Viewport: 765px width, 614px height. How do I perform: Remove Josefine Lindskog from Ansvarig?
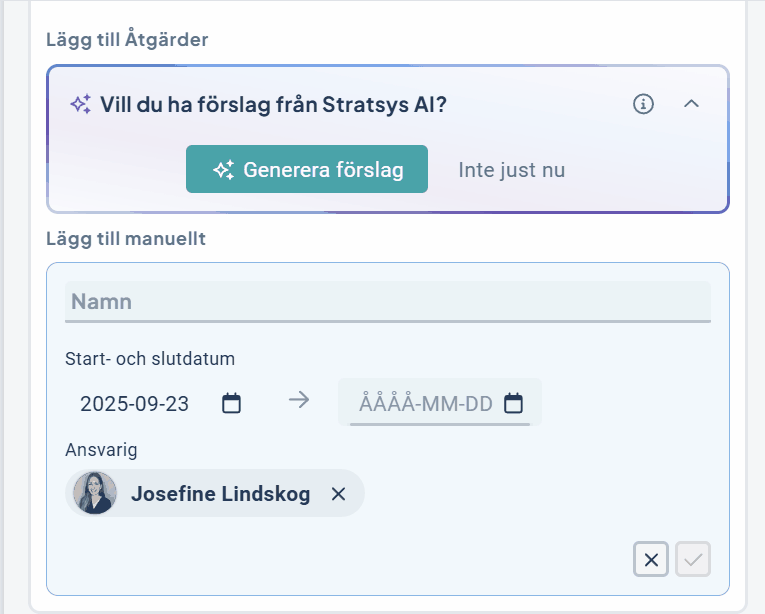[x=338, y=494]
